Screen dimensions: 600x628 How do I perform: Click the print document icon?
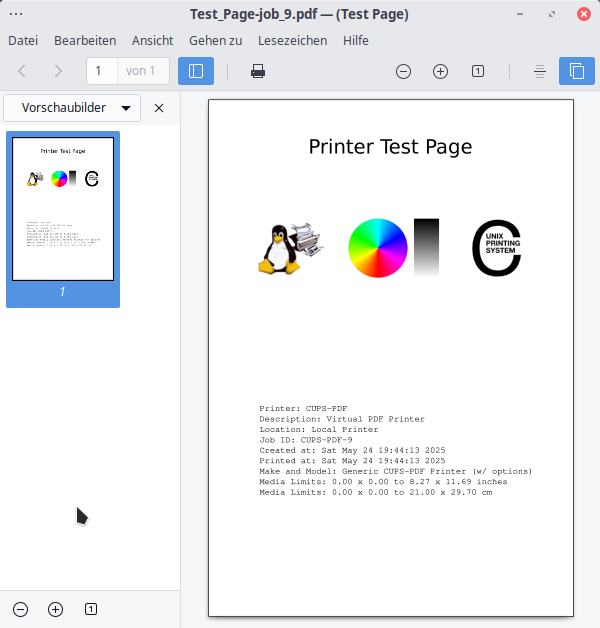coord(258,71)
